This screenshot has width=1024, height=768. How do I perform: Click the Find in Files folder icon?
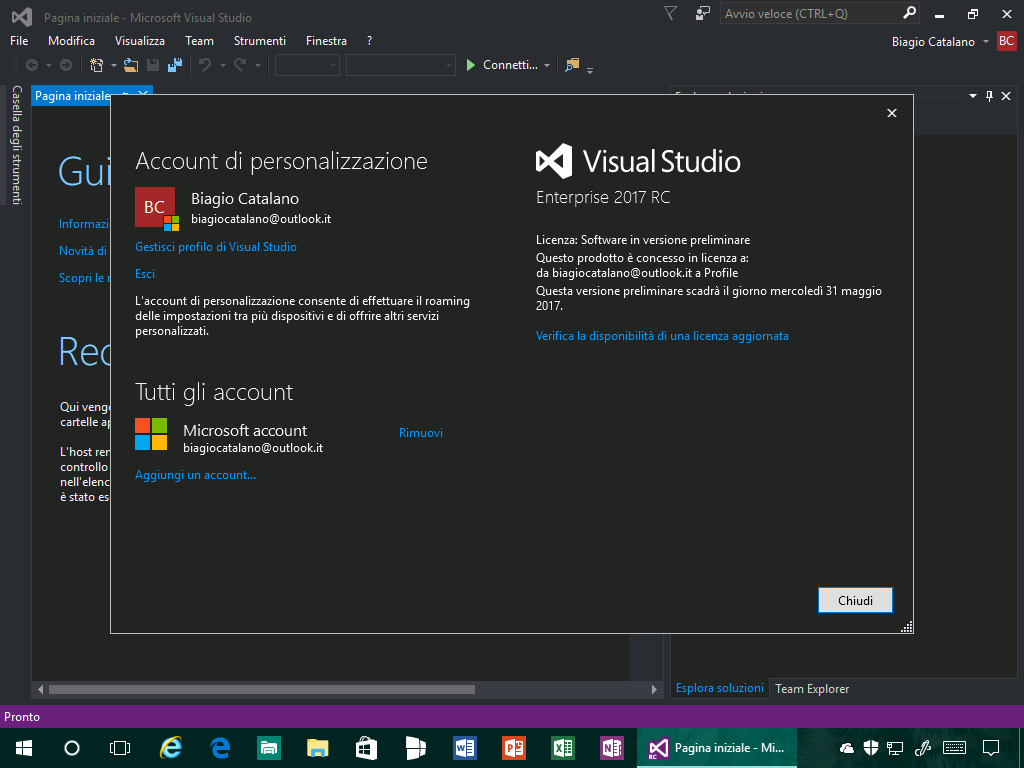pyautogui.click(x=572, y=65)
